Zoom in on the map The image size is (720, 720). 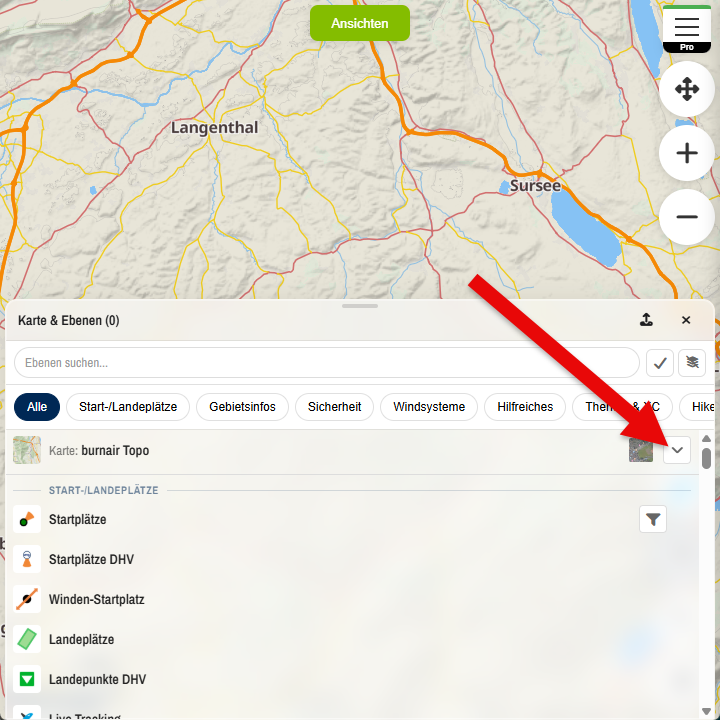(x=687, y=153)
